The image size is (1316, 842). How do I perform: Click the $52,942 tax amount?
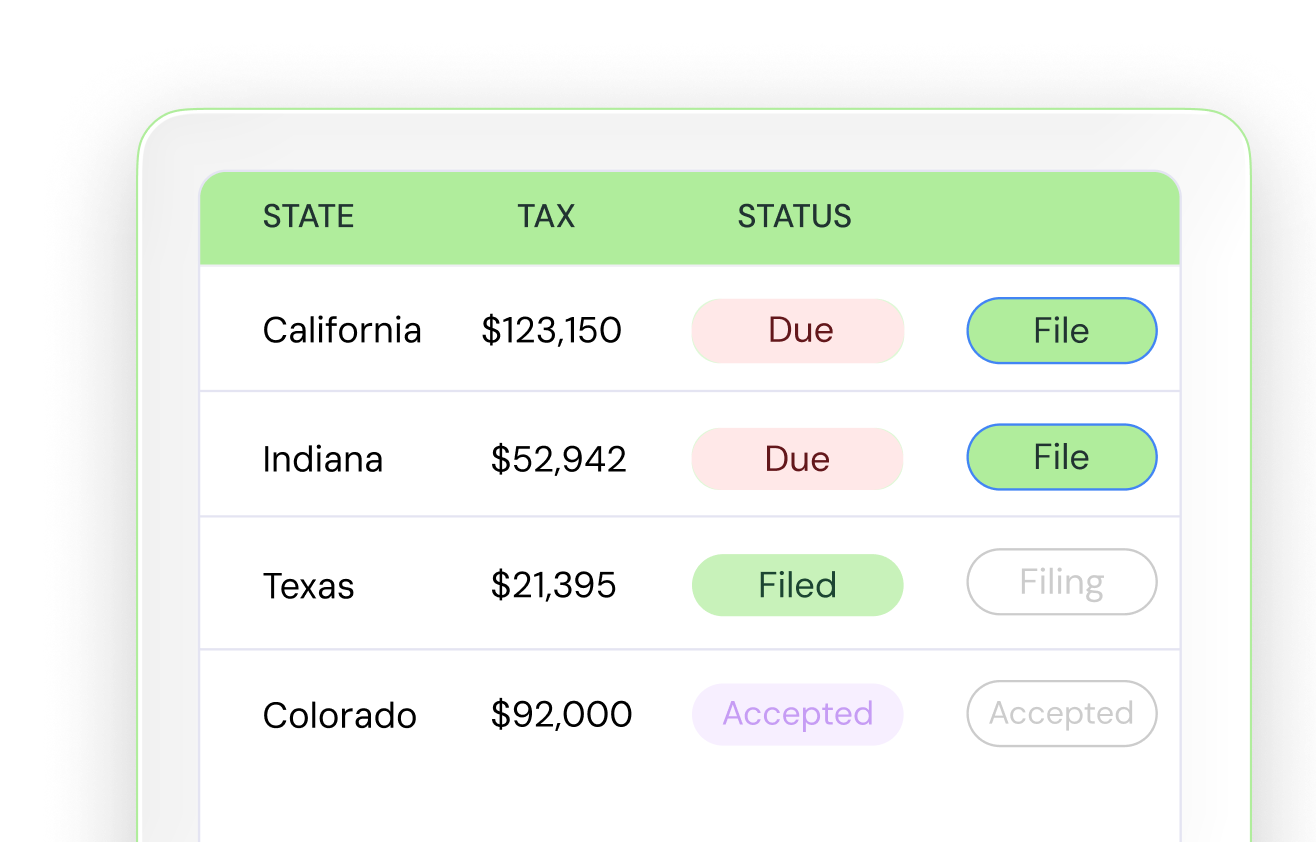[558, 459]
